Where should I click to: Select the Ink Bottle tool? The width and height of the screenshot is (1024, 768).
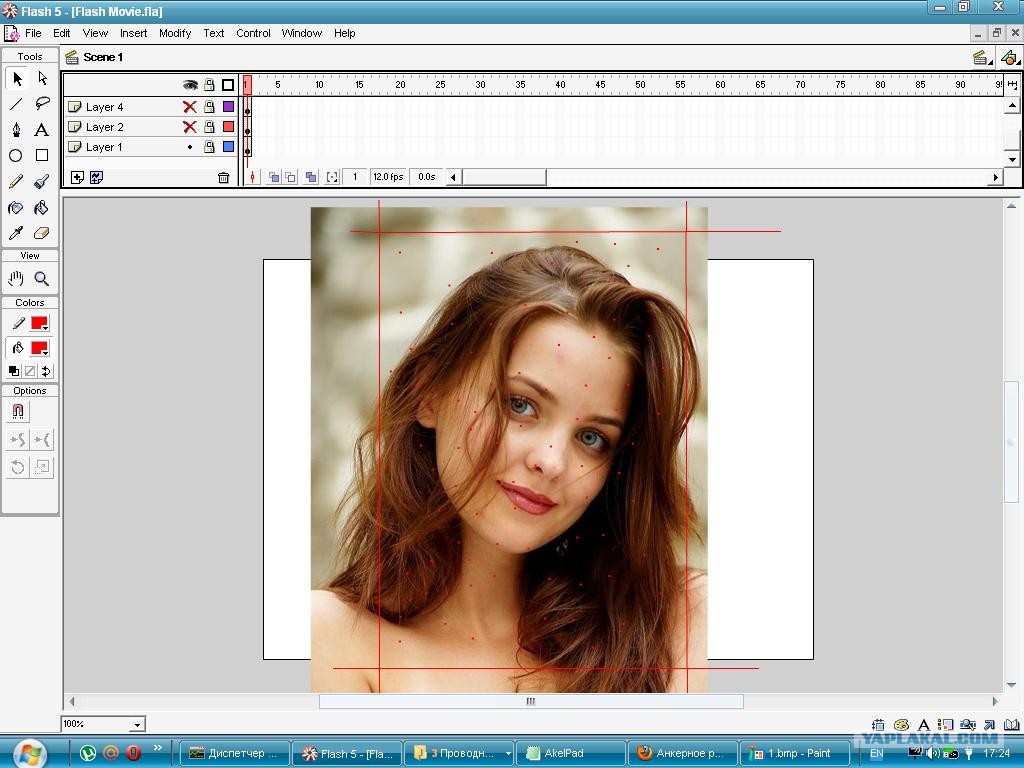coord(16,208)
